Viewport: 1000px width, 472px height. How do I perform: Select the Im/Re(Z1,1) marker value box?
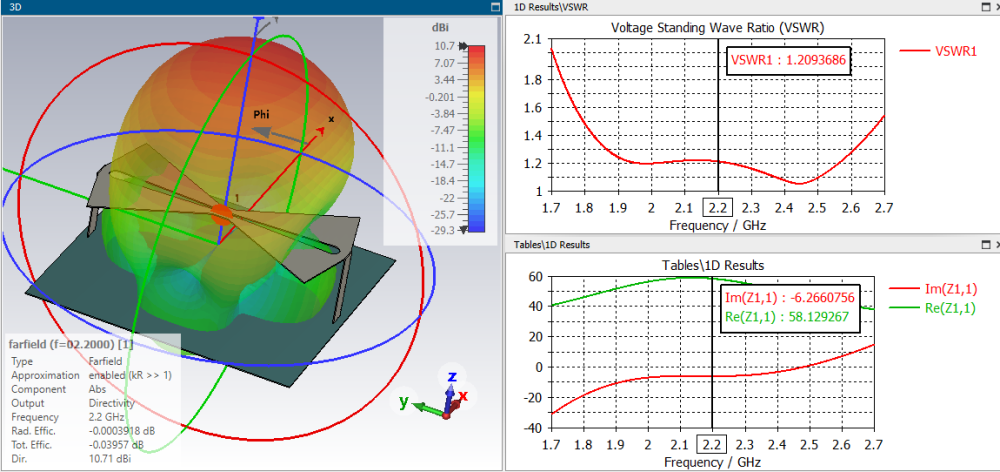[x=790, y=309]
